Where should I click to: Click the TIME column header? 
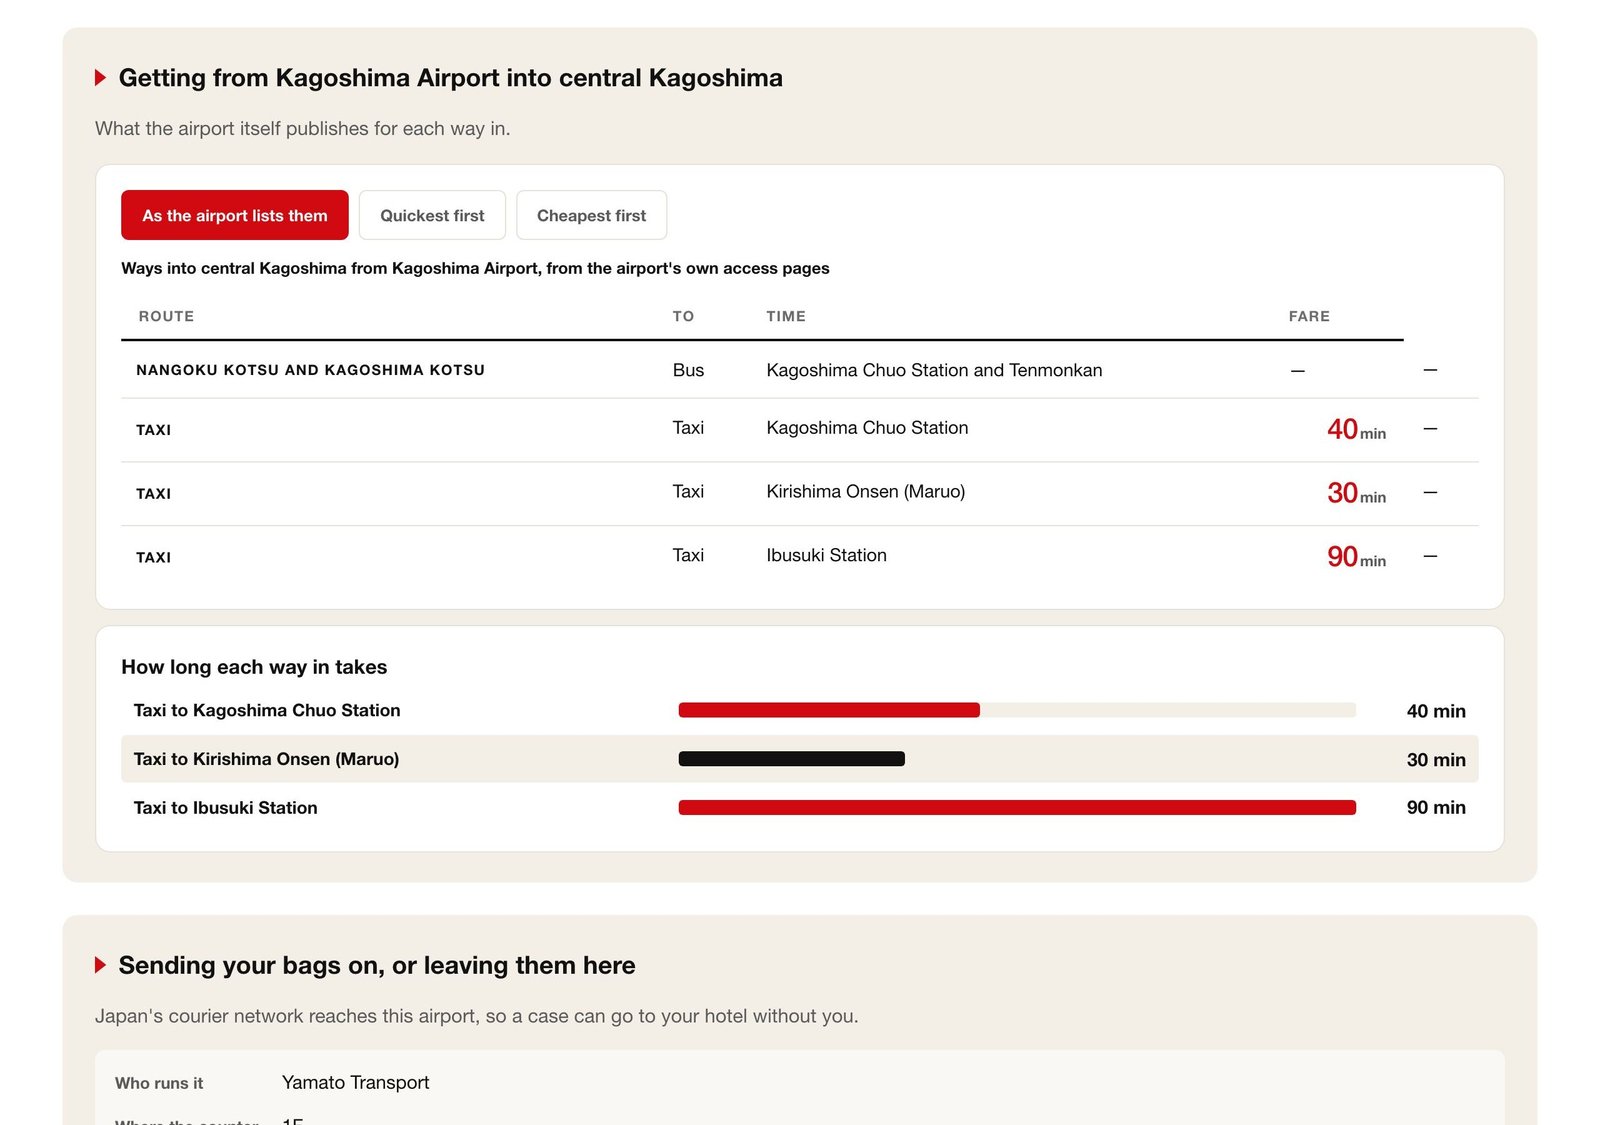point(786,316)
